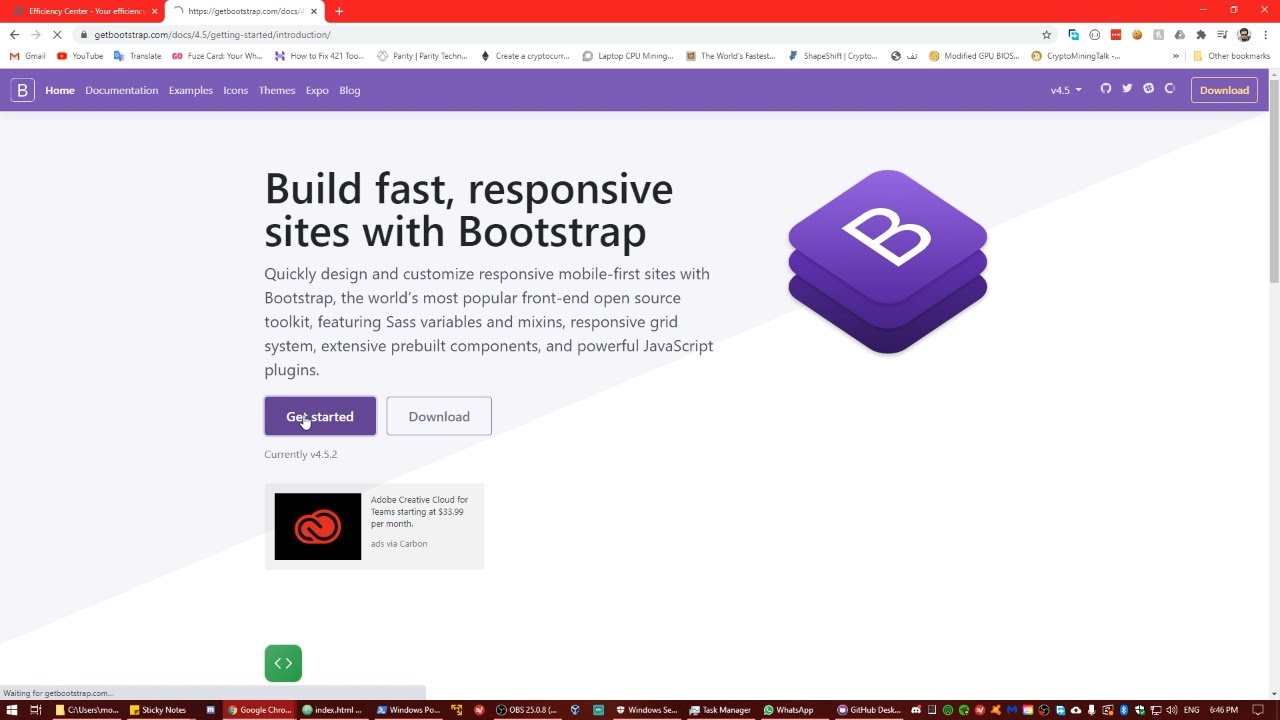The height and width of the screenshot is (720, 1280).
Task: Stop loading the page with X button
Action: pyautogui.click(x=56, y=34)
